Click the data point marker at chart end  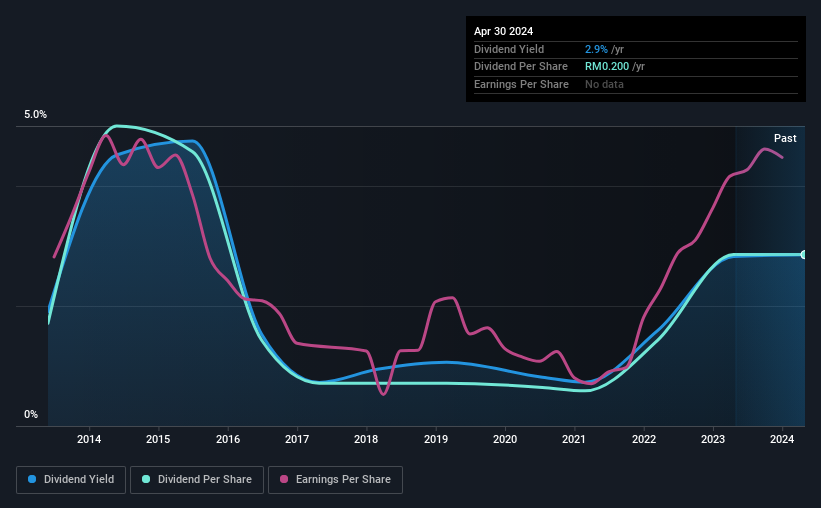[x=804, y=255]
